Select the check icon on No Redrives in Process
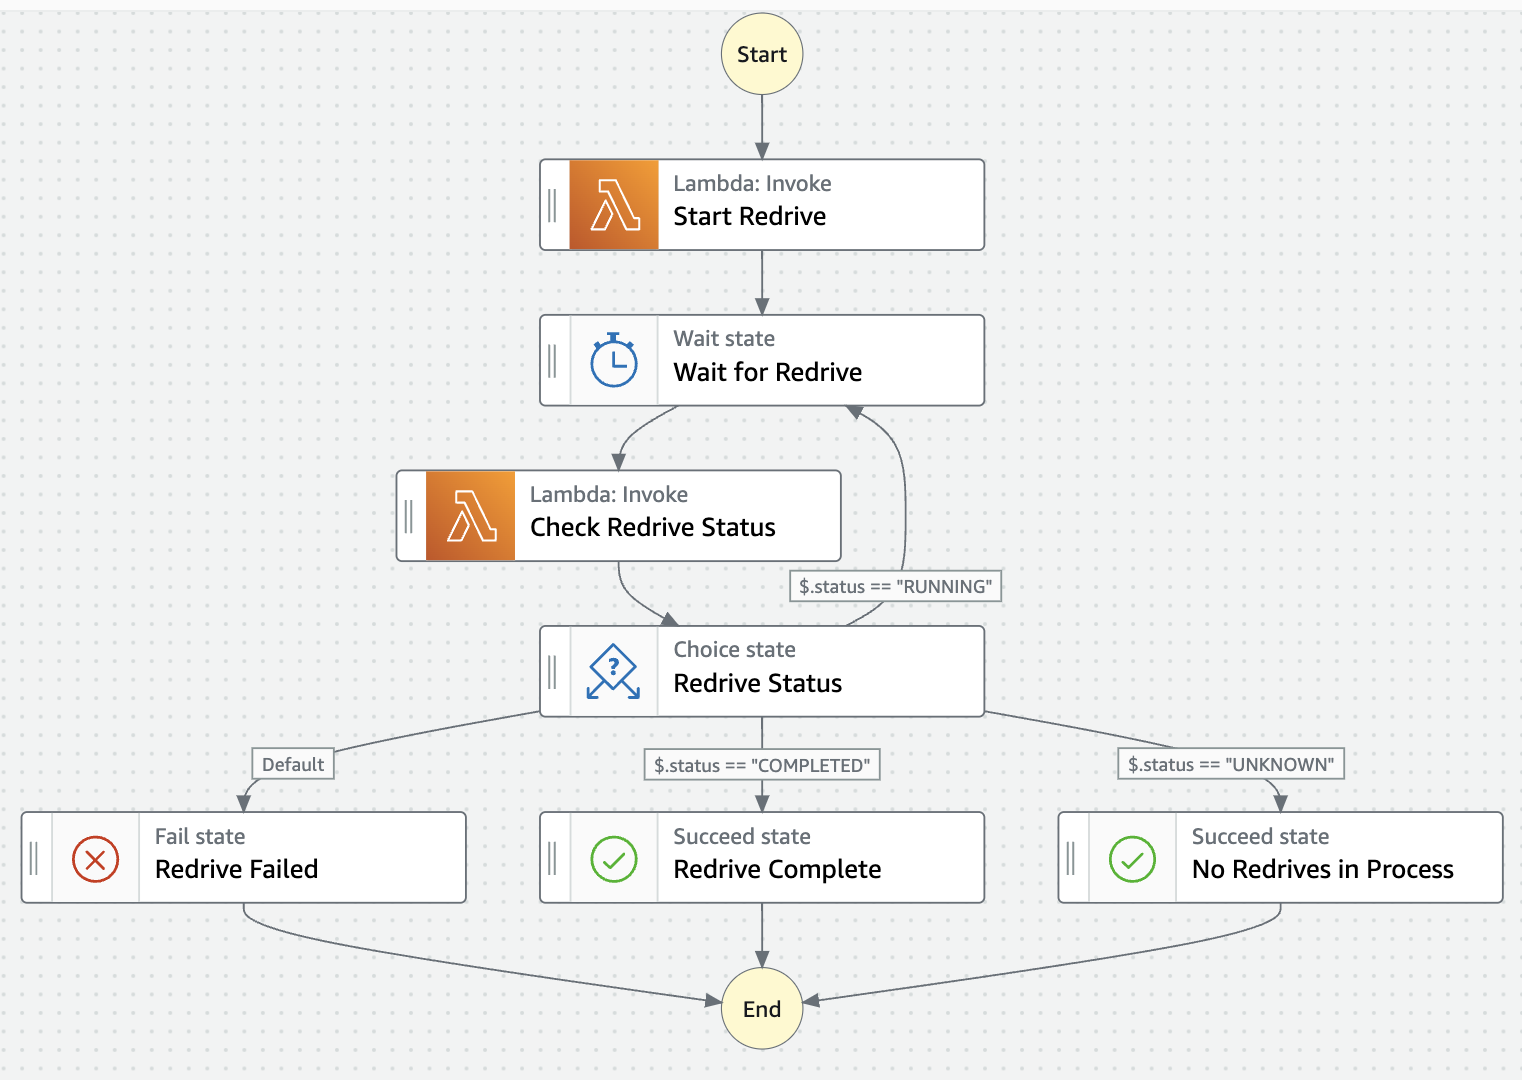This screenshot has width=1522, height=1080. (1131, 857)
